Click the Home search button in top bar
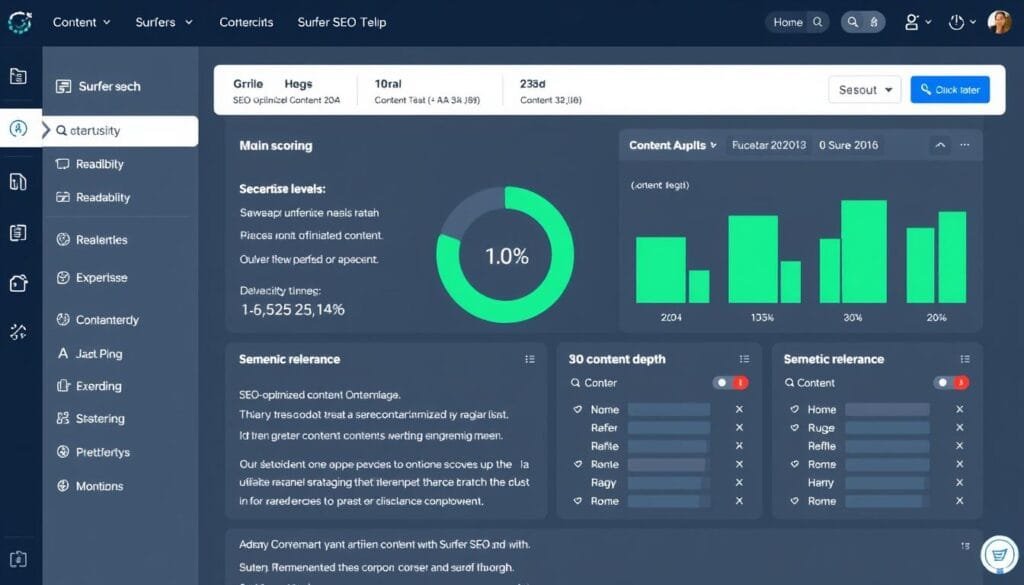This screenshot has width=1024, height=585. (798, 22)
